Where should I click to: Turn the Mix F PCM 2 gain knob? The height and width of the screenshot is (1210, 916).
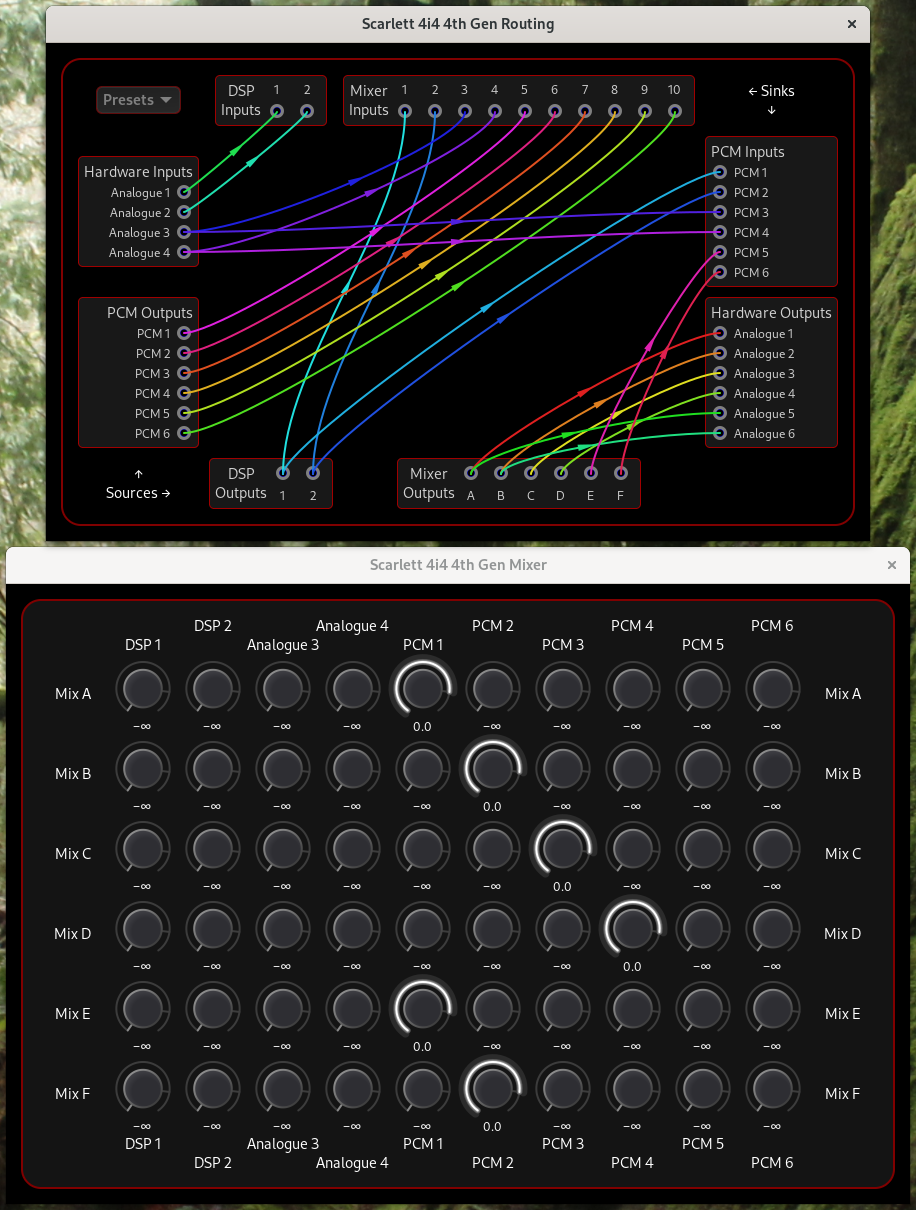(492, 1088)
